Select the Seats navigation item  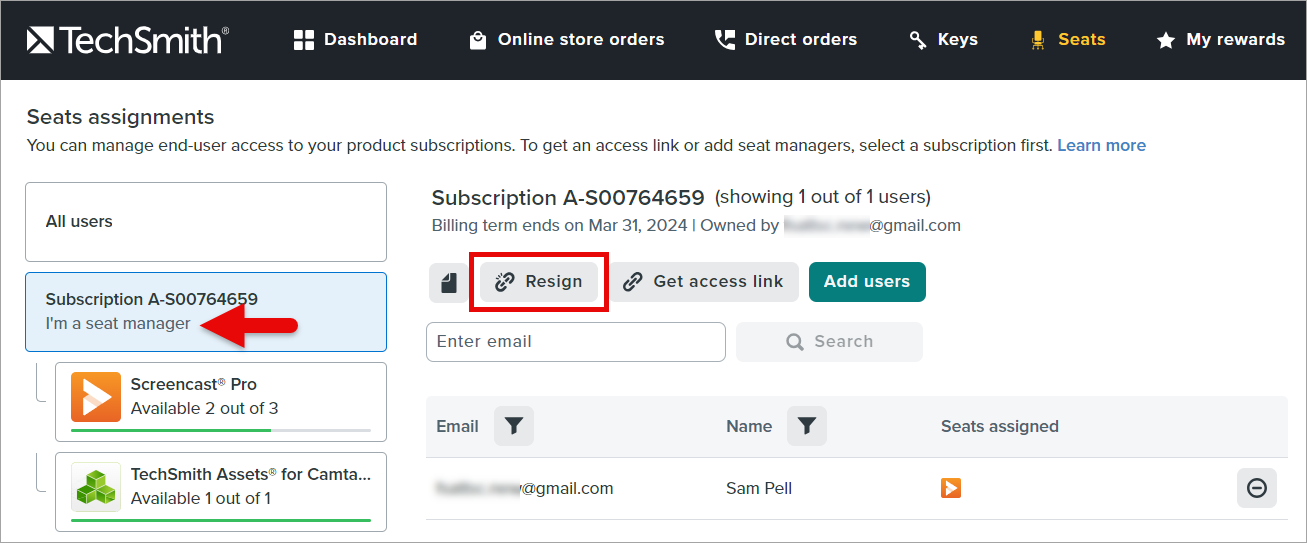[1067, 40]
